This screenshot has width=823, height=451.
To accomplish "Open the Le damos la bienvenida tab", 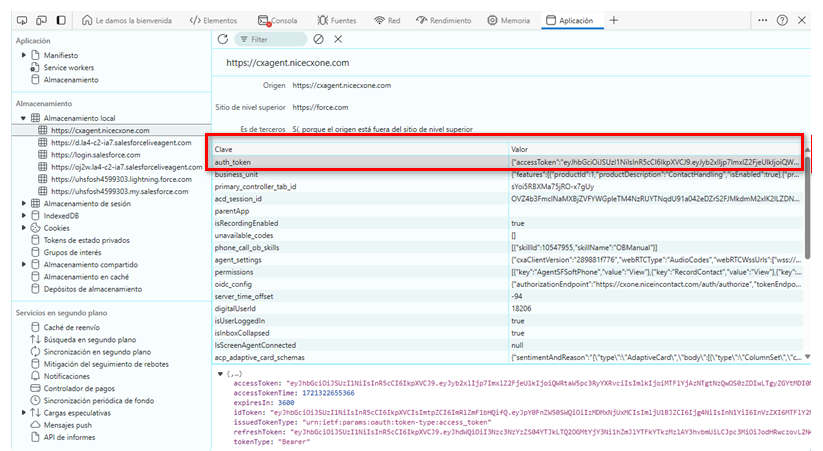I will click(x=127, y=20).
